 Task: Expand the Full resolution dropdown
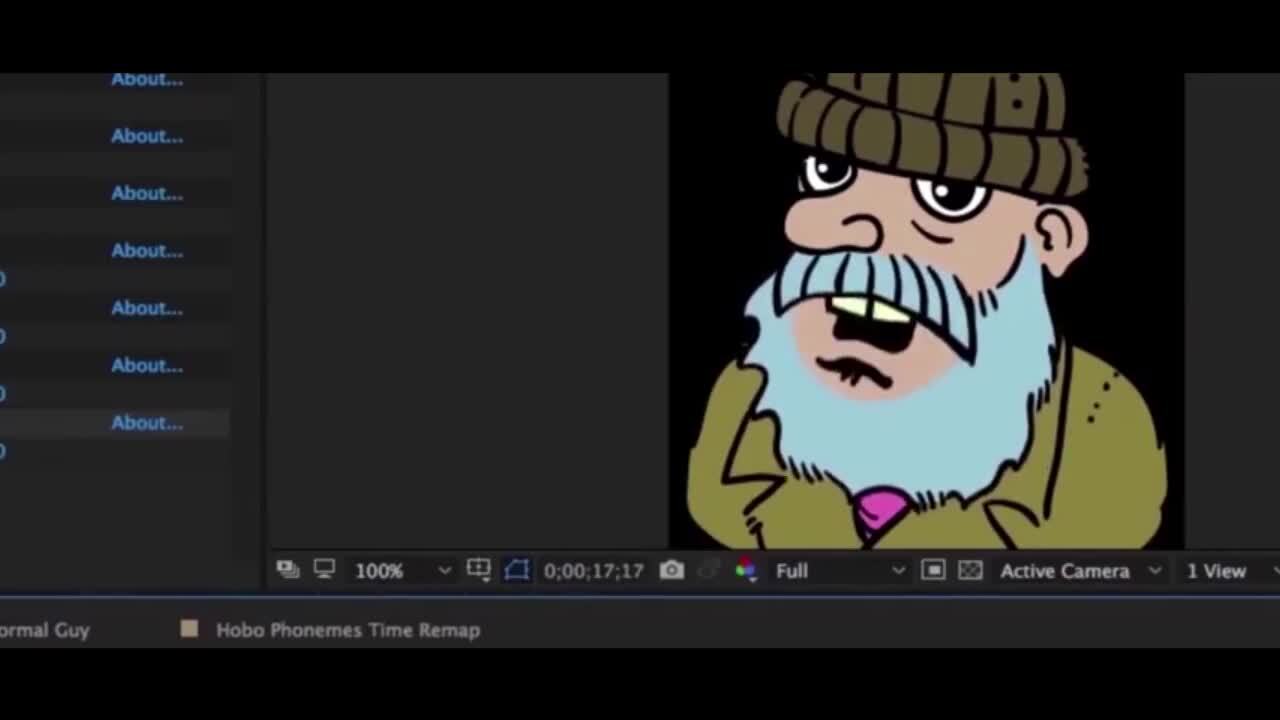(x=840, y=571)
